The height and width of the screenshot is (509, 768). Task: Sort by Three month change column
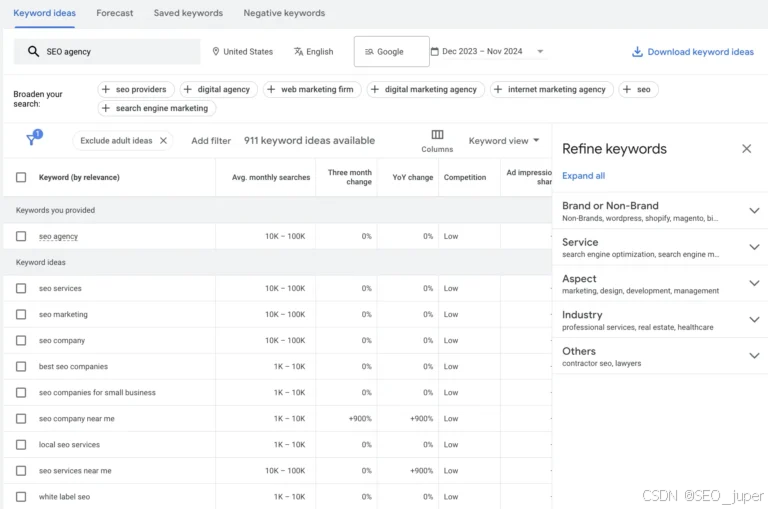(350, 177)
